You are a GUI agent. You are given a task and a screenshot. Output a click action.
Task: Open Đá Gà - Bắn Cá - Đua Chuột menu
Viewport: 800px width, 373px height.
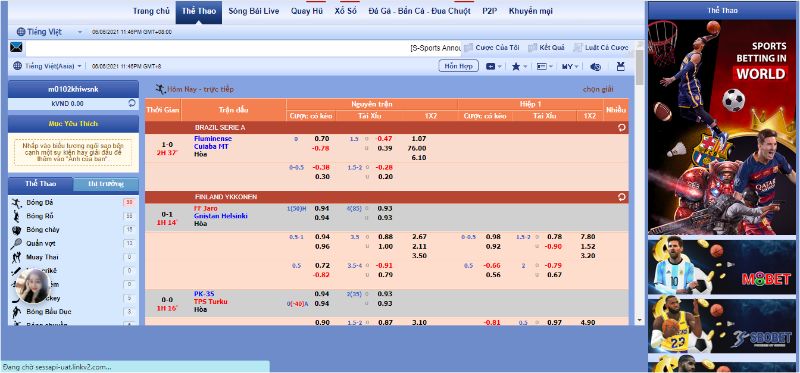[419, 11]
